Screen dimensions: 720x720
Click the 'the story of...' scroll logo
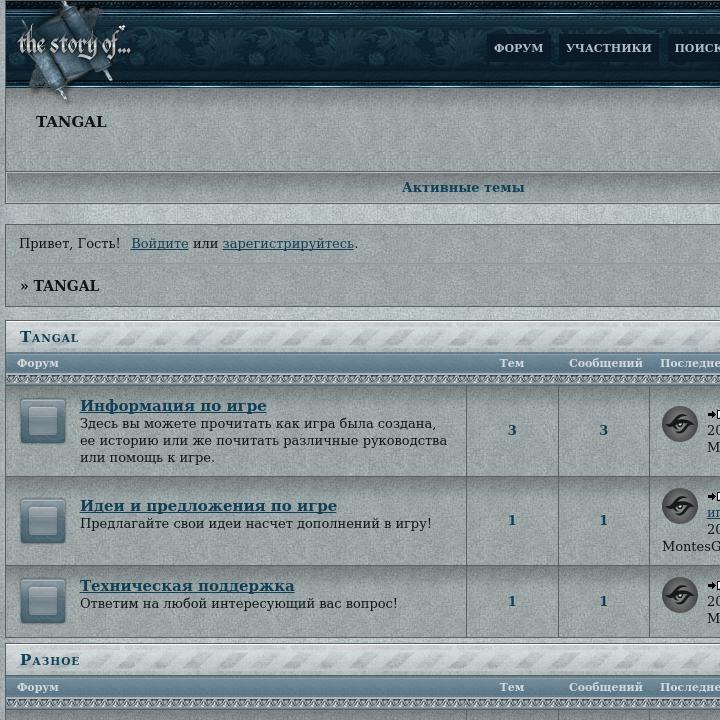click(73, 50)
